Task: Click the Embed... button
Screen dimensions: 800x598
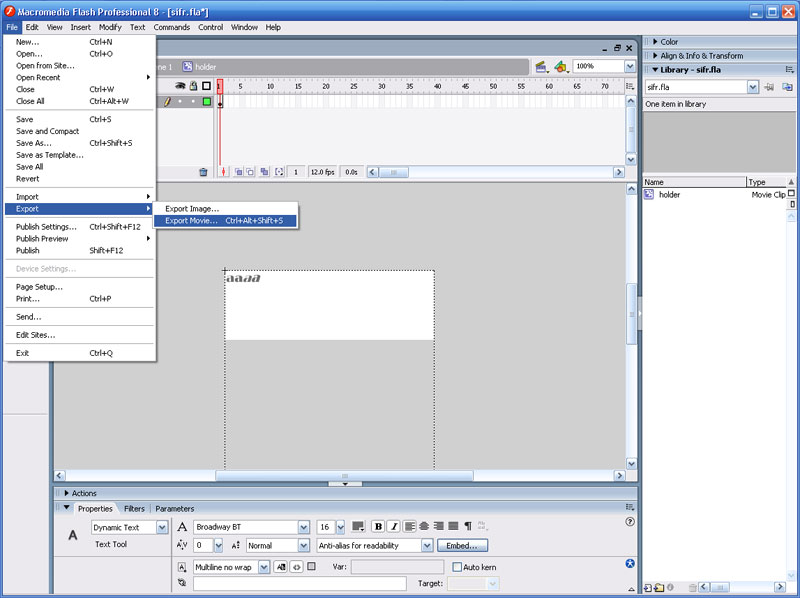Action: (462, 545)
